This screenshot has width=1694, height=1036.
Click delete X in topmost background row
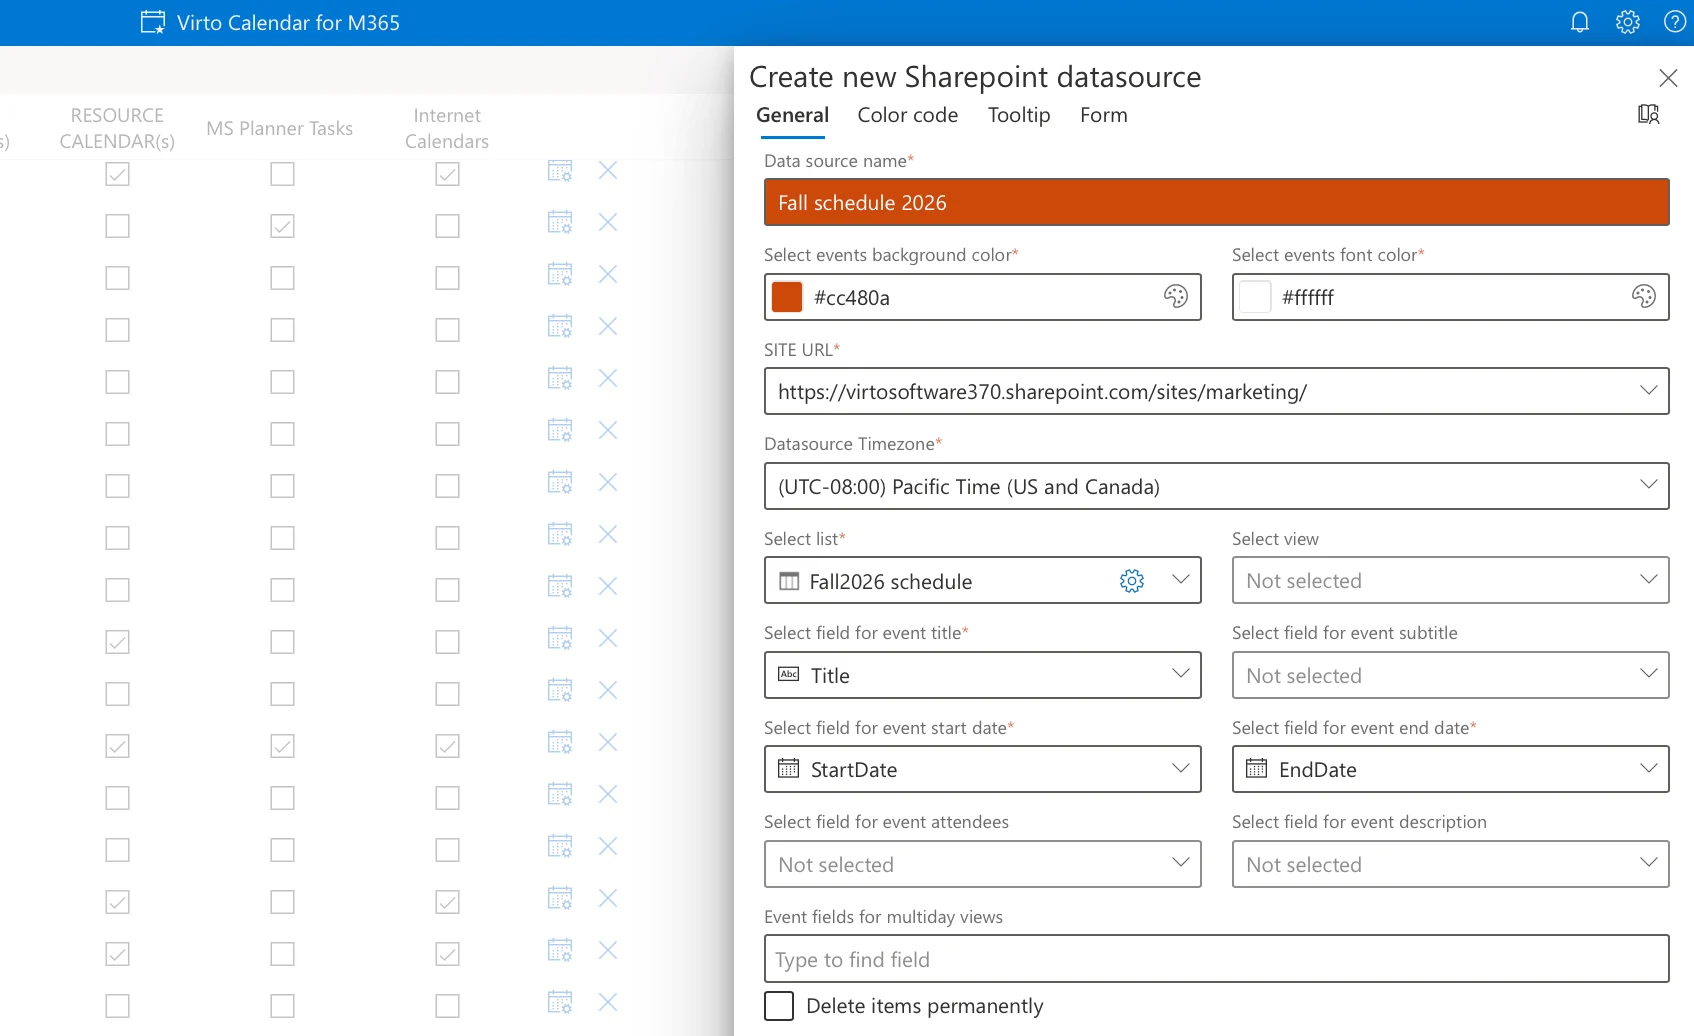pyautogui.click(x=608, y=171)
